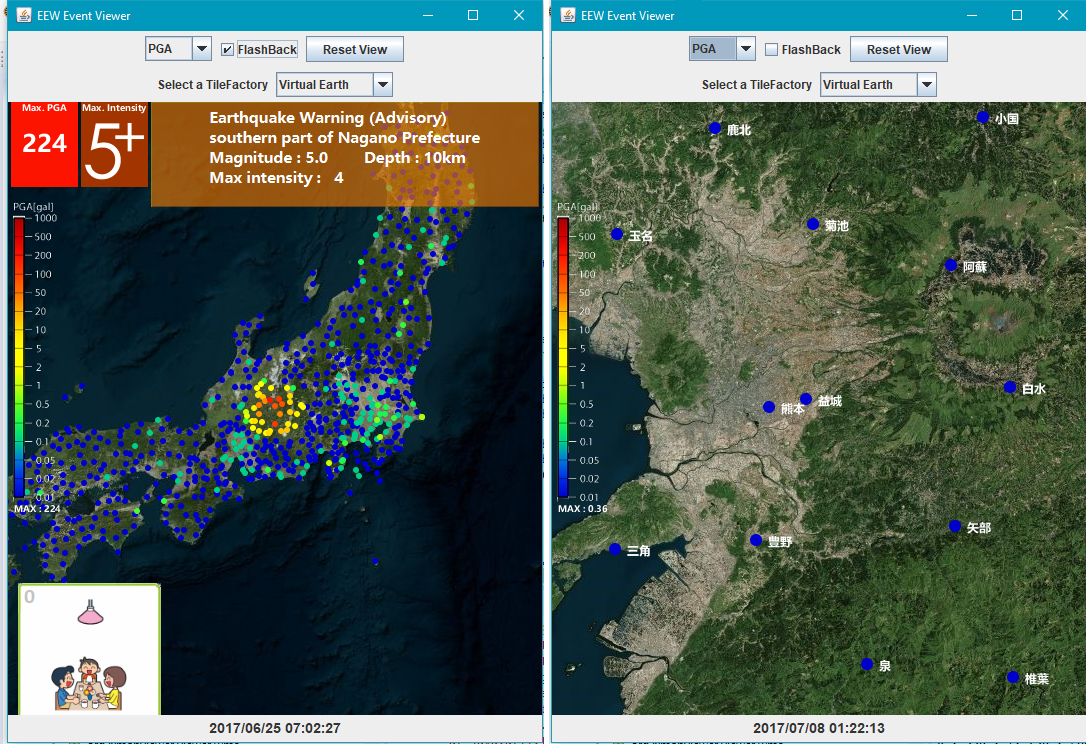Click the people-at-table shaking illustration
The image size is (1088, 744).
coord(89,684)
